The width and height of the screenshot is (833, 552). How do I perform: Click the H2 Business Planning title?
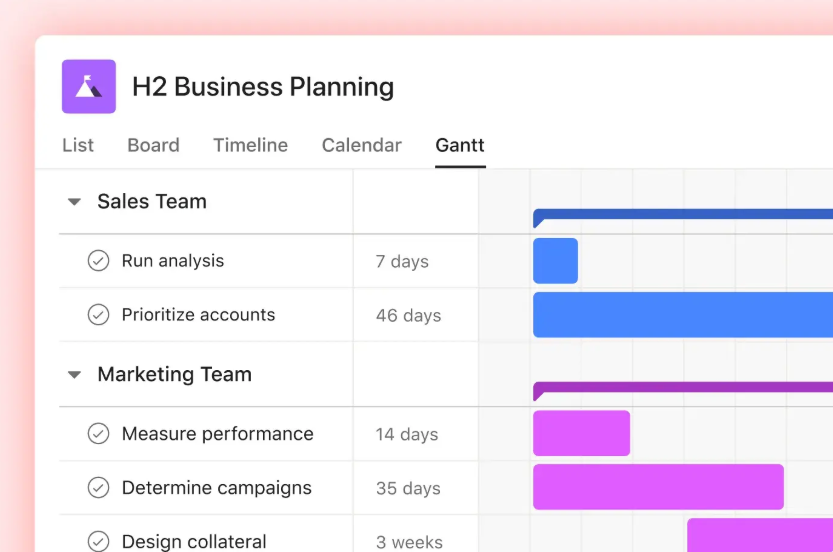point(263,87)
